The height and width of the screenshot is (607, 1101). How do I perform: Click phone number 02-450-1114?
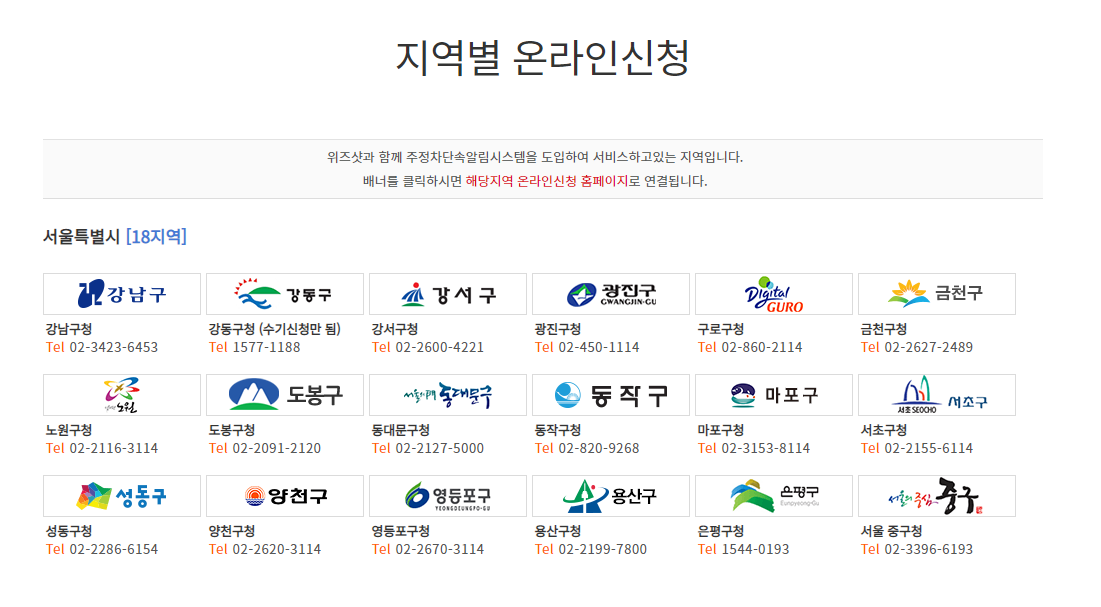click(599, 347)
